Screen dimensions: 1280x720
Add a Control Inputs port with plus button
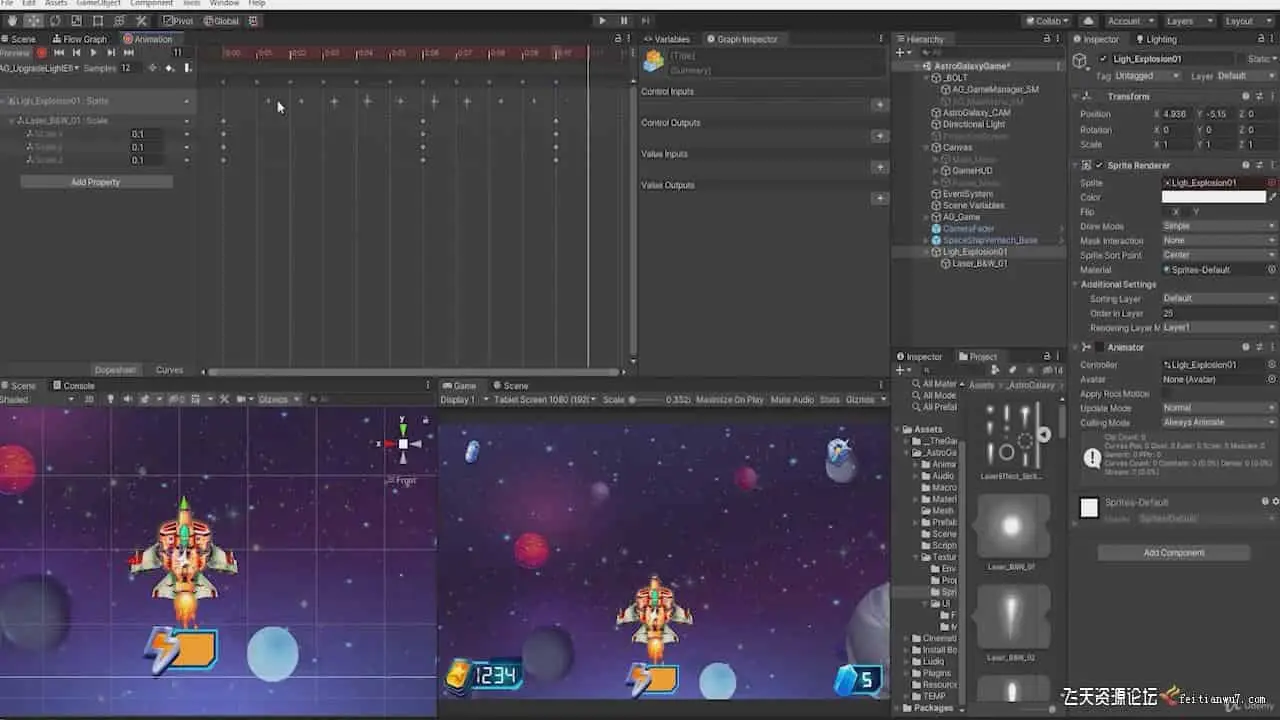point(880,104)
